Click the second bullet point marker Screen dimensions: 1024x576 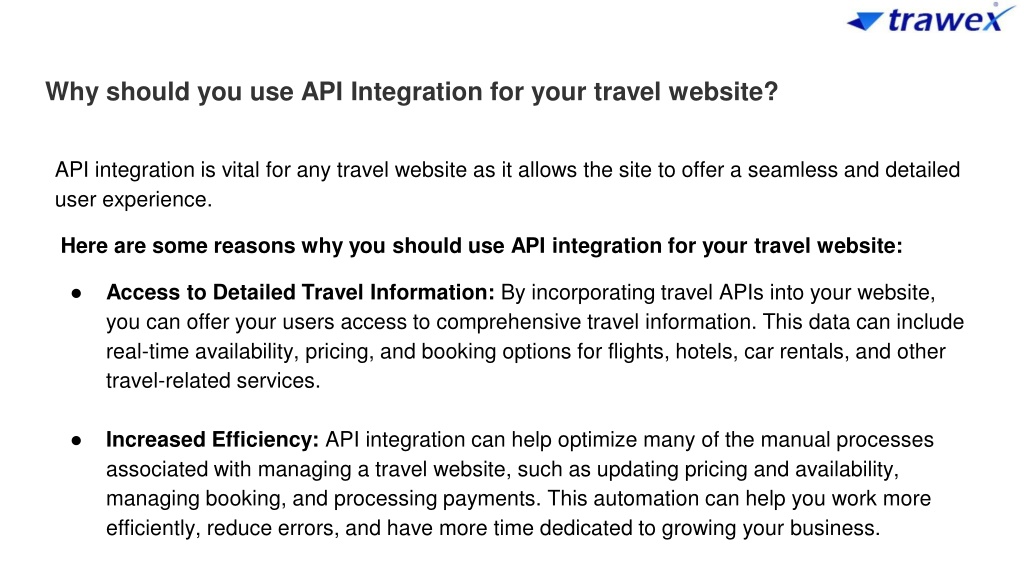pos(76,441)
